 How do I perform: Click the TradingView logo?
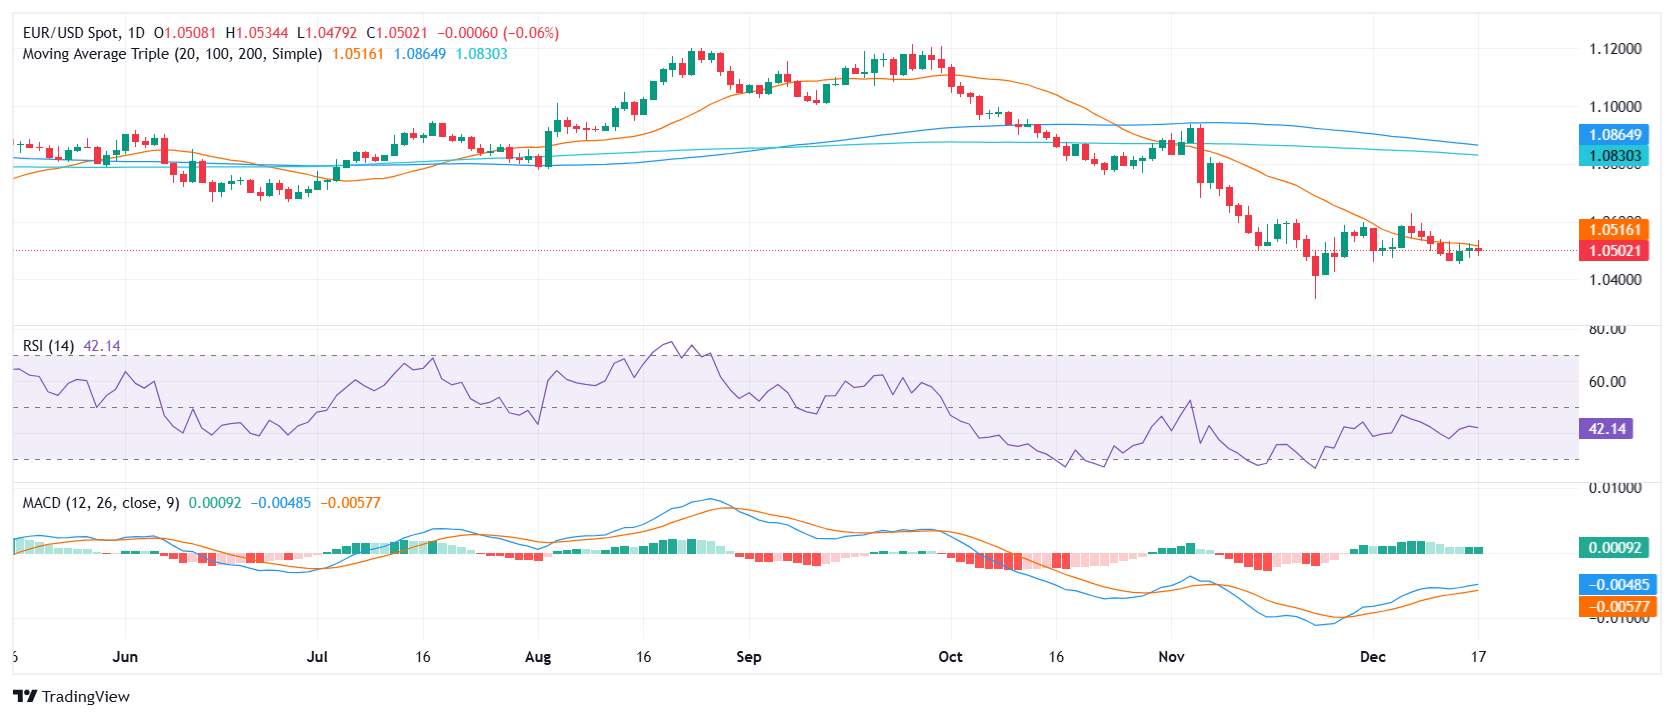coord(71,696)
